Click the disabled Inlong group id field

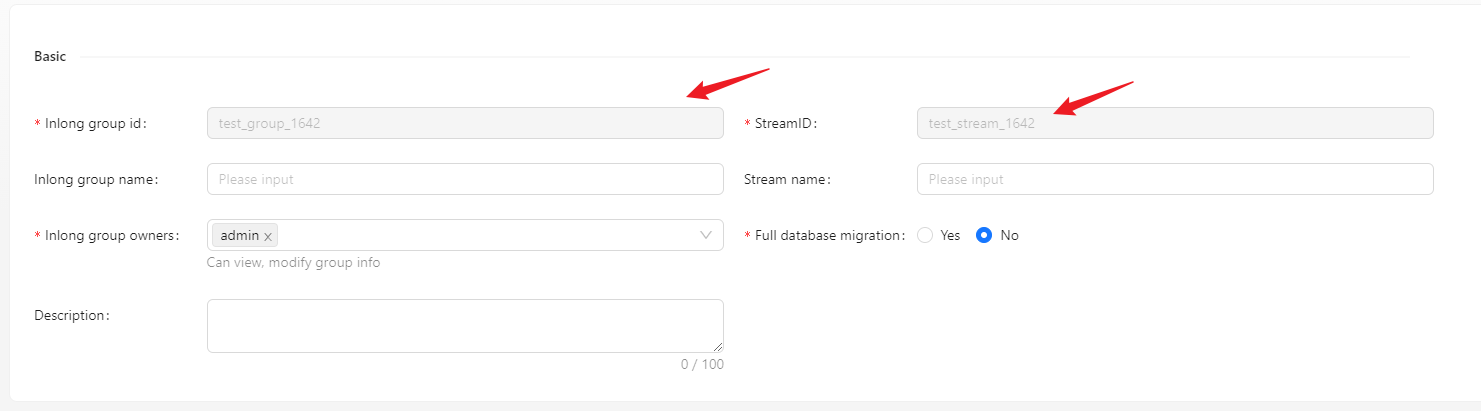(x=465, y=123)
